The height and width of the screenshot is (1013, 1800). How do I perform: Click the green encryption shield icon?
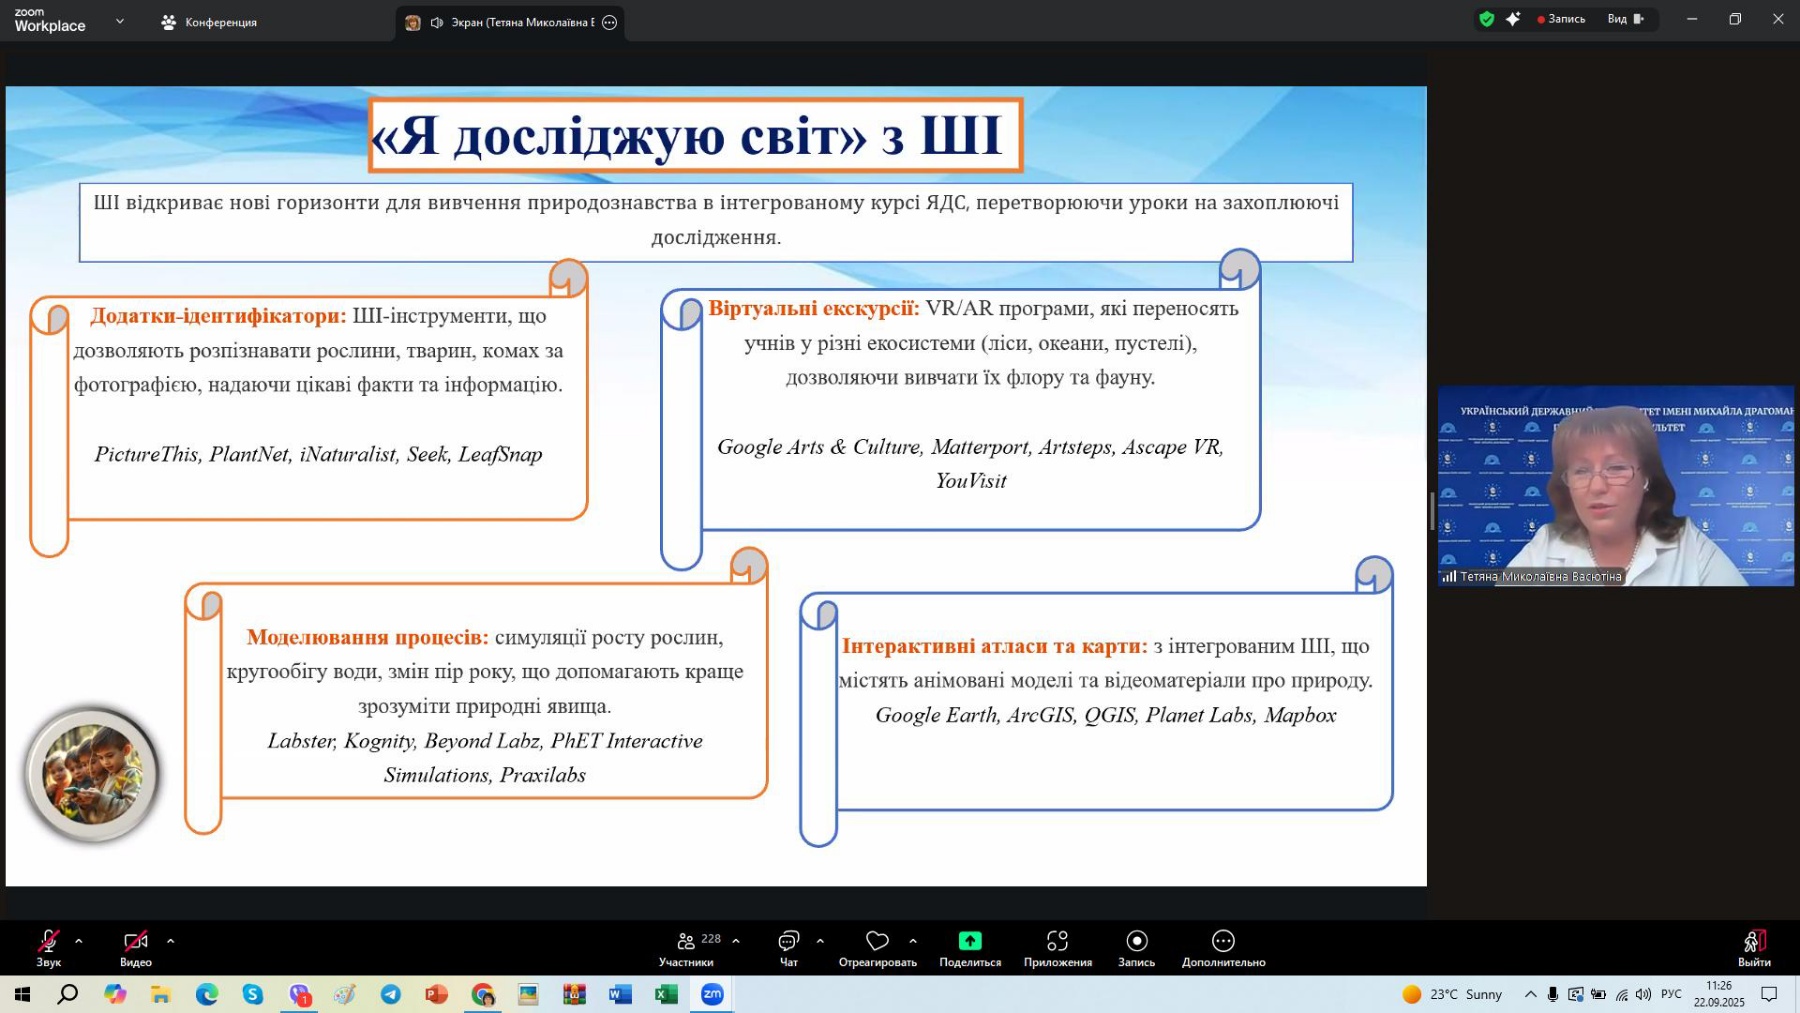point(1487,19)
